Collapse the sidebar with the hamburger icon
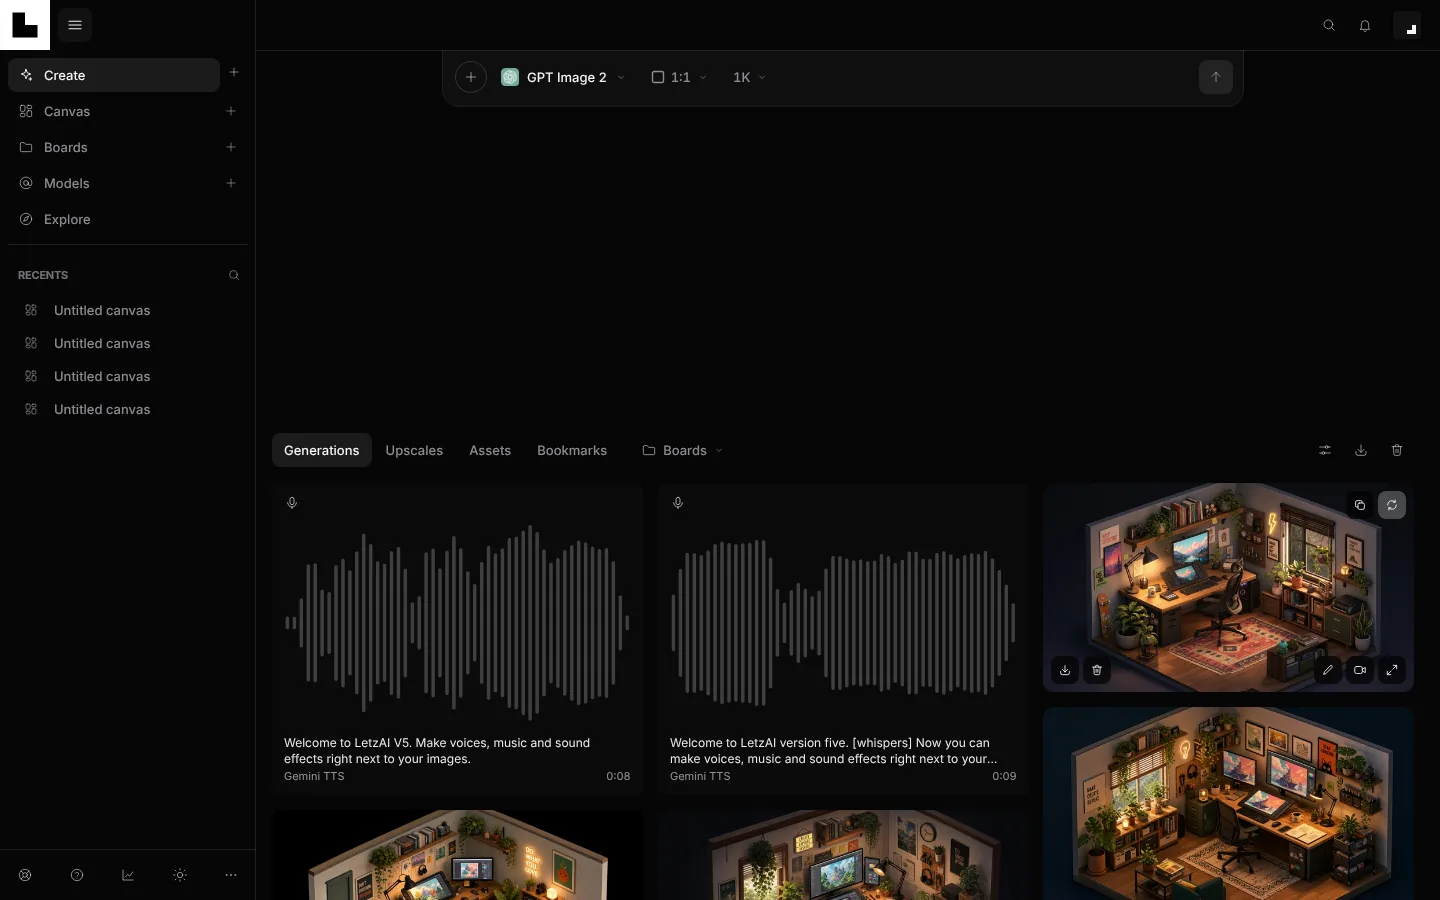The image size is (1440, 900). tap(75, 25)
